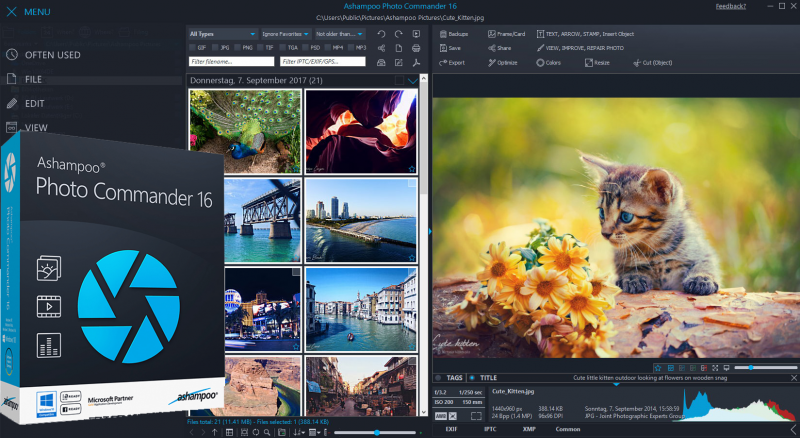Open the EDIT menu section
The height and width of the screenshot is (438, 800).
click(26, 104)
